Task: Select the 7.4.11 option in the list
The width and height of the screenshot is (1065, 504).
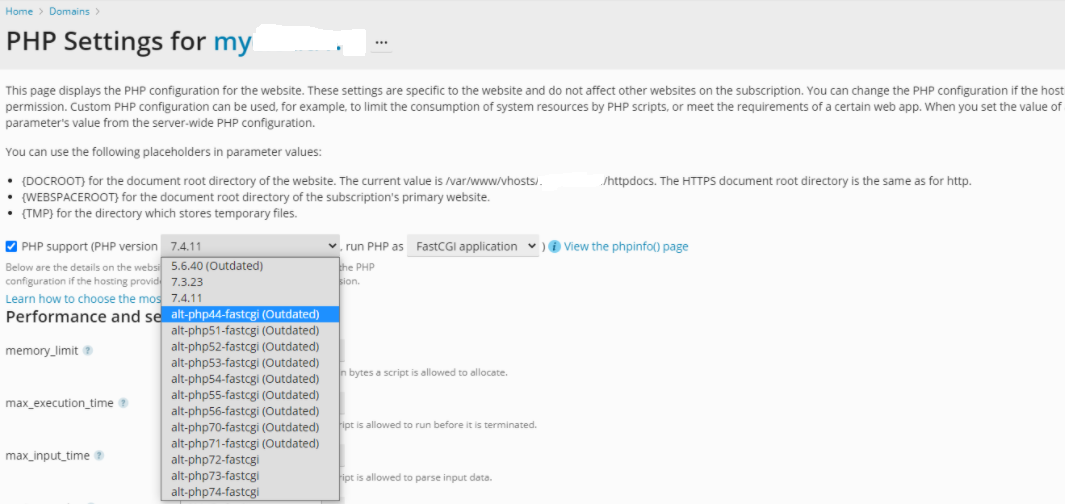Action: (x=250, y=298)
